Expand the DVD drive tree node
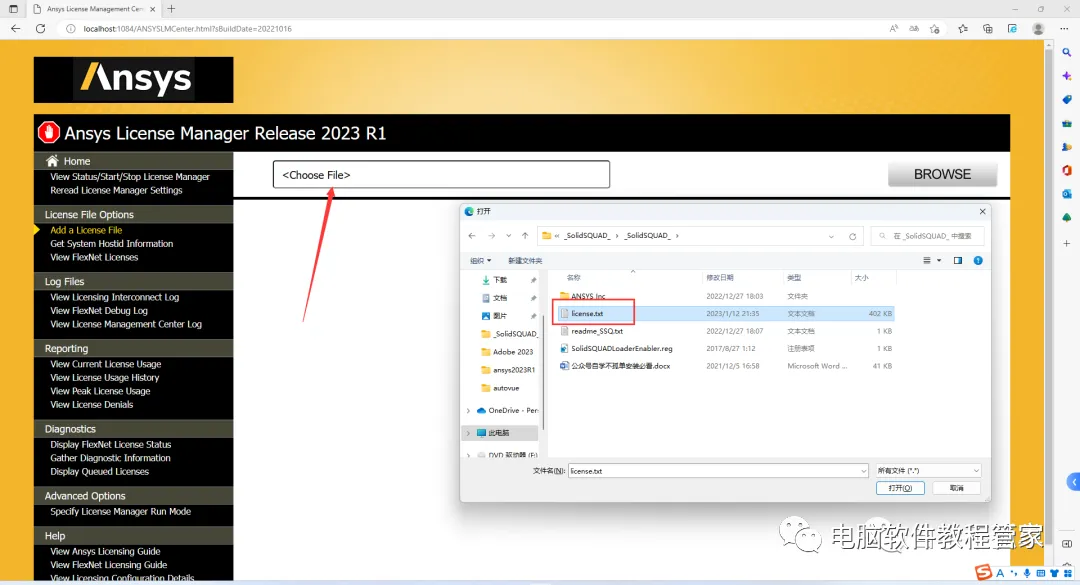1080x585 pixels. (x=468, y=455)
